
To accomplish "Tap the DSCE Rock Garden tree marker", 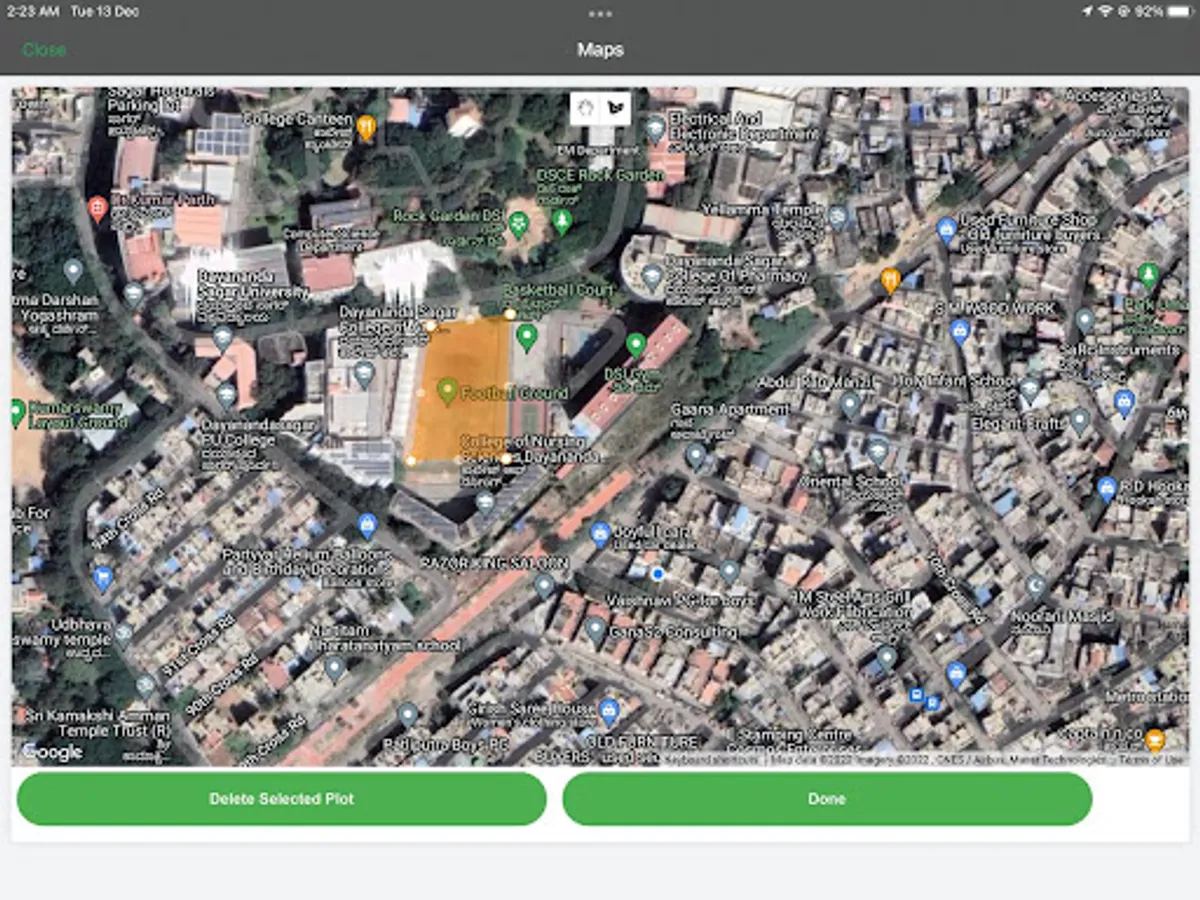I will (562, 221).
